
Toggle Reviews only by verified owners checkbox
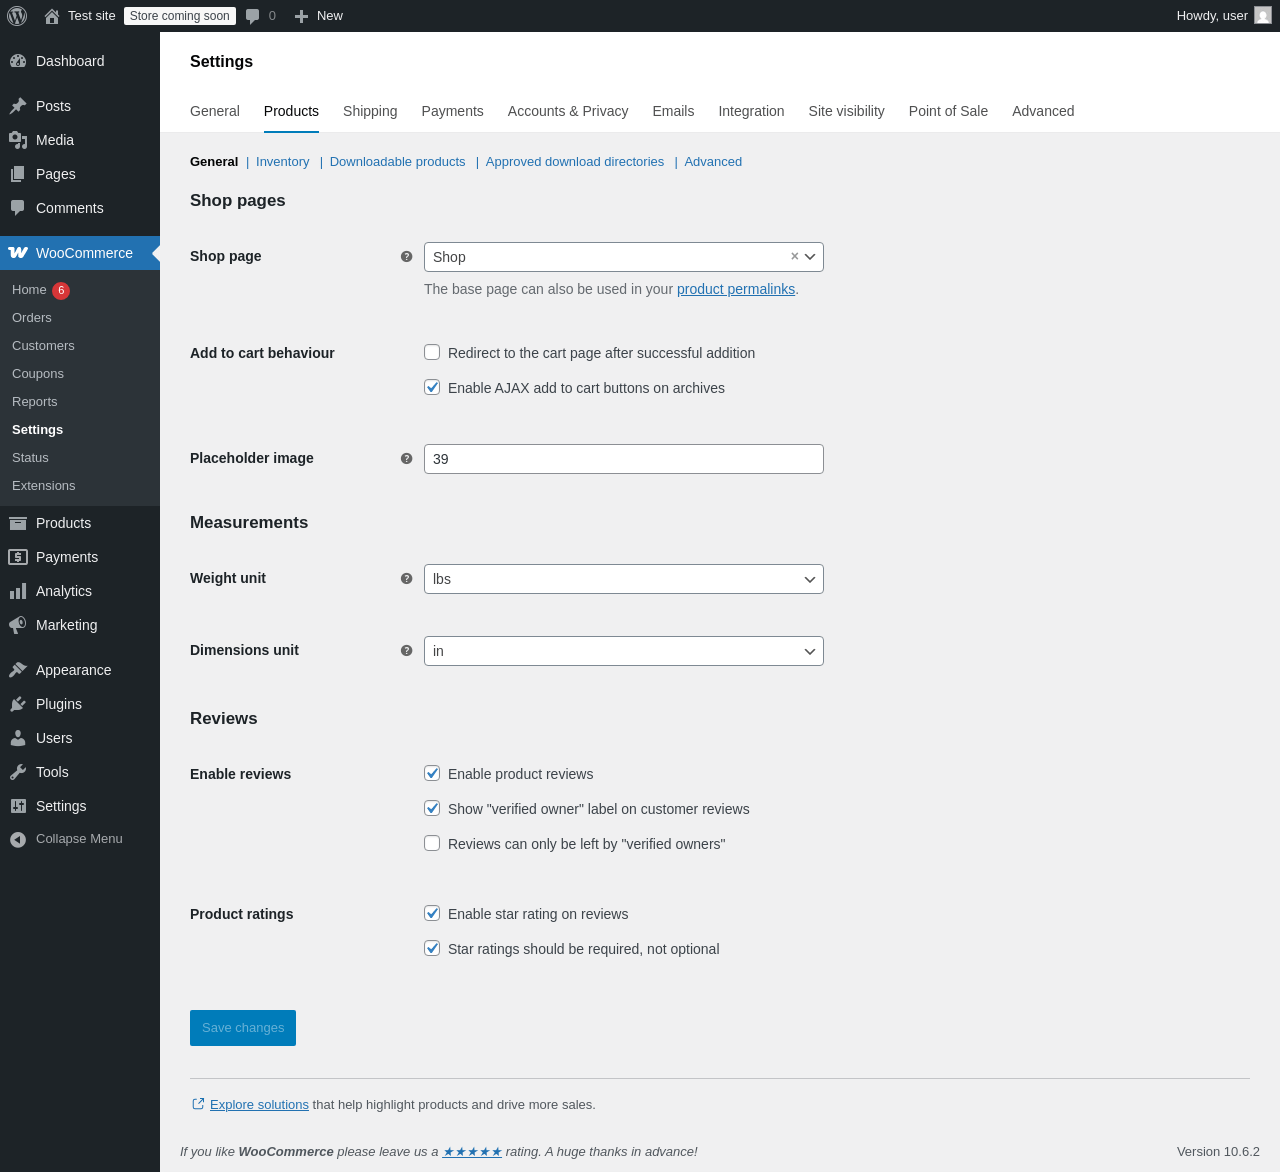tap(432, 843)
